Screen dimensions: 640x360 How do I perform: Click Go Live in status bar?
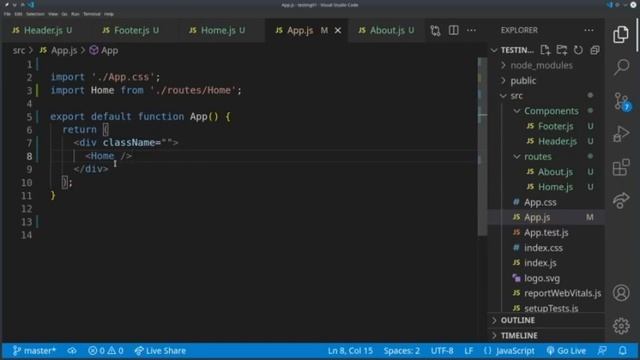(566, 351)
